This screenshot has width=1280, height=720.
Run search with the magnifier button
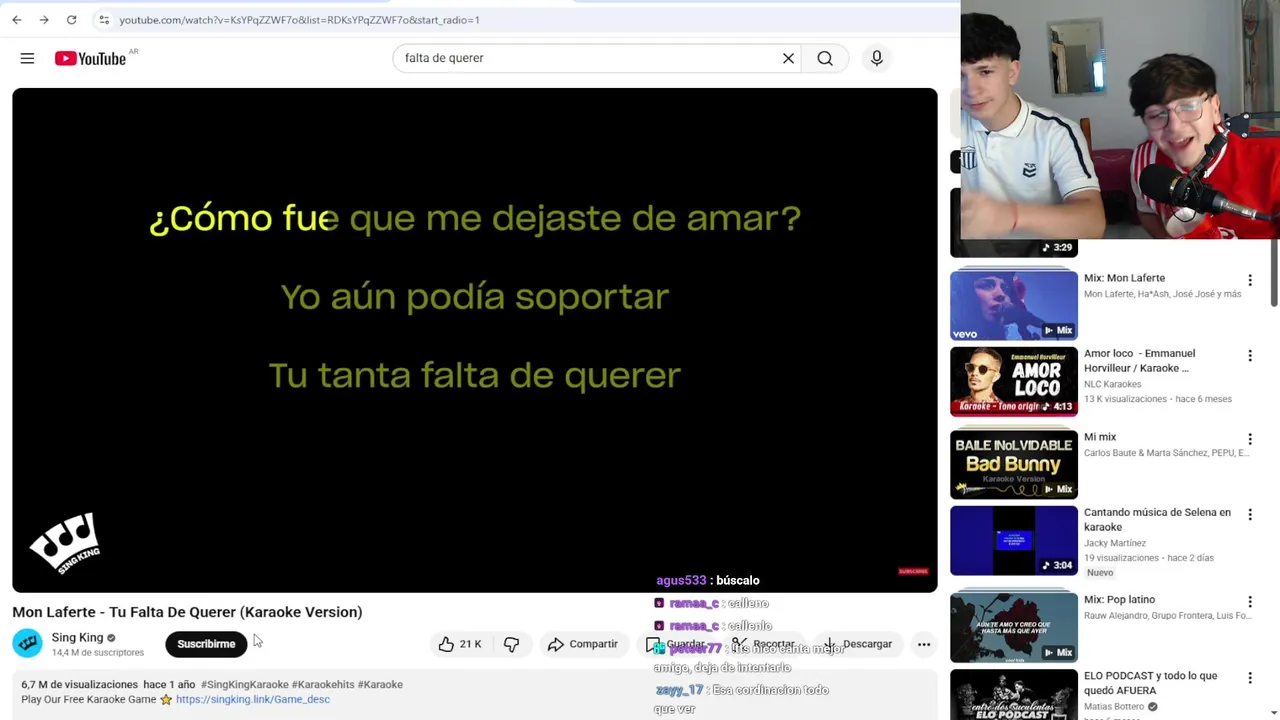coord(825,58)
